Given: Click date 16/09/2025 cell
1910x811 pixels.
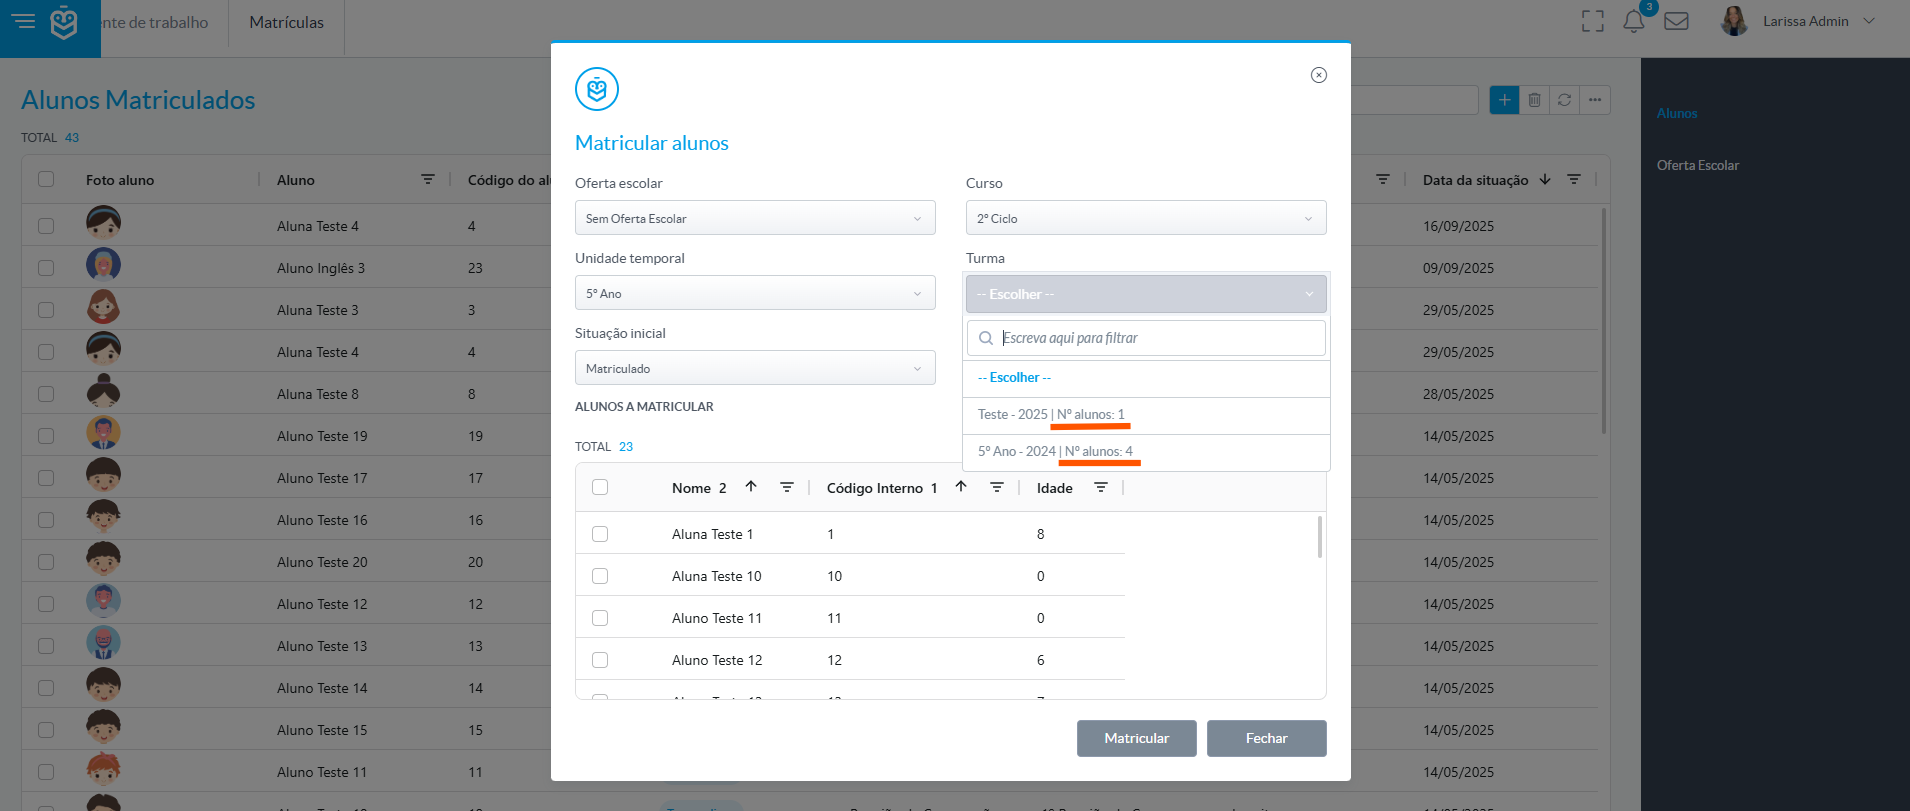Looking at the screenshot, I should coord(1459,226).
